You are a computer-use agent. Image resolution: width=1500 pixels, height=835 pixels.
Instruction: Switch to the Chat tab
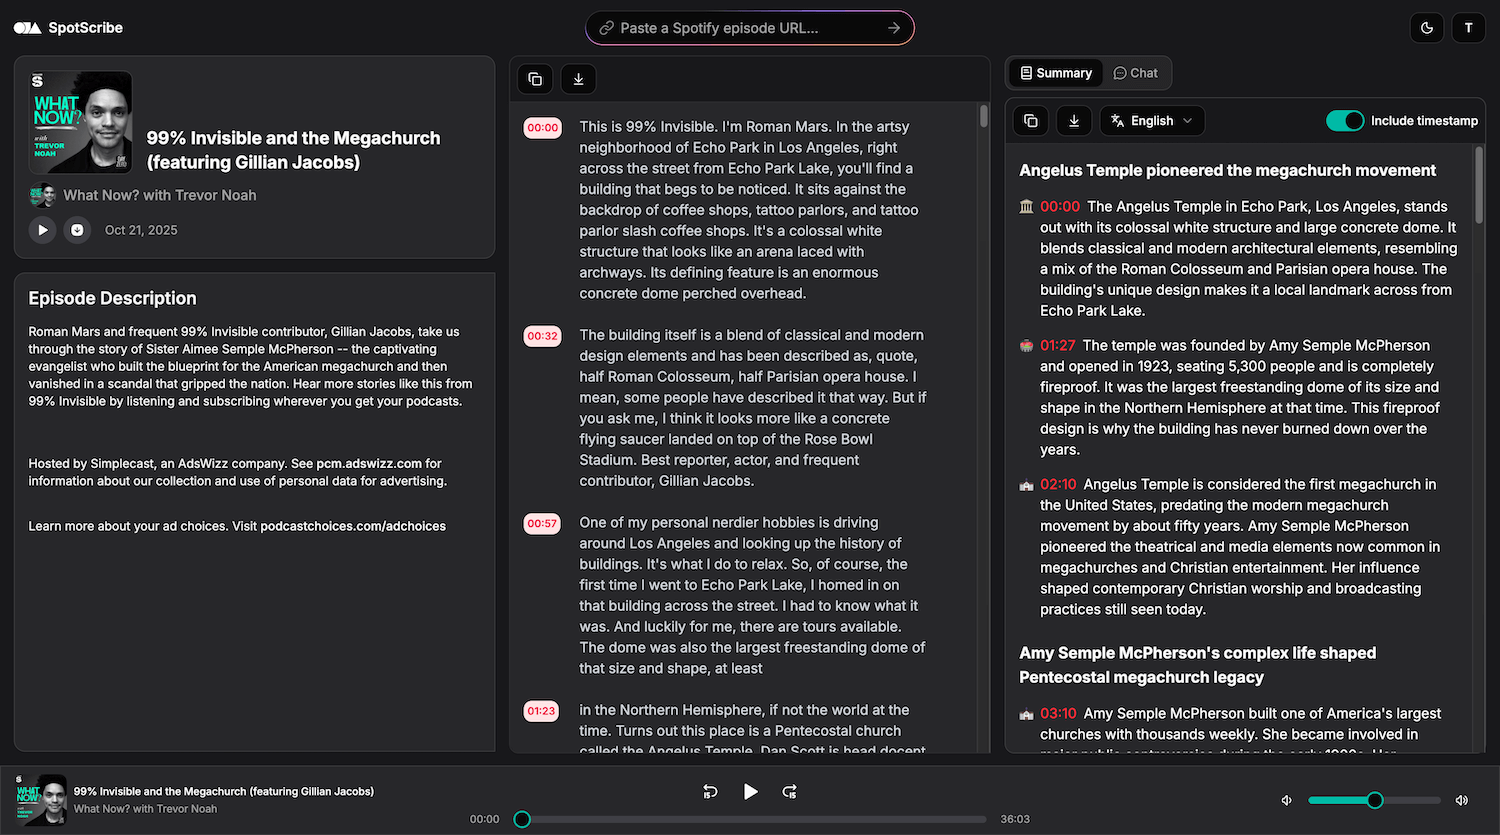(1135, 72)
